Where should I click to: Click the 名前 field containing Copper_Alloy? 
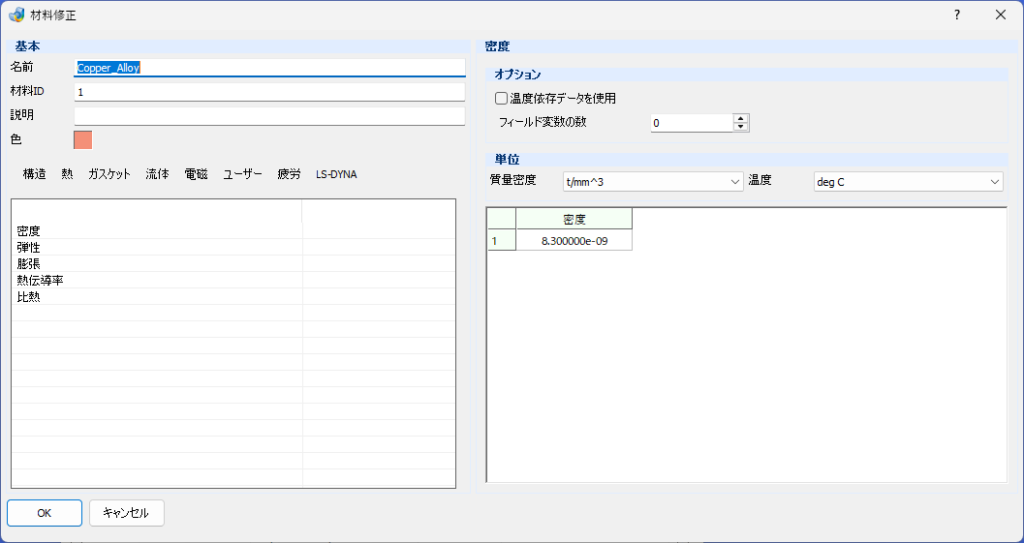tap(270, 67)
